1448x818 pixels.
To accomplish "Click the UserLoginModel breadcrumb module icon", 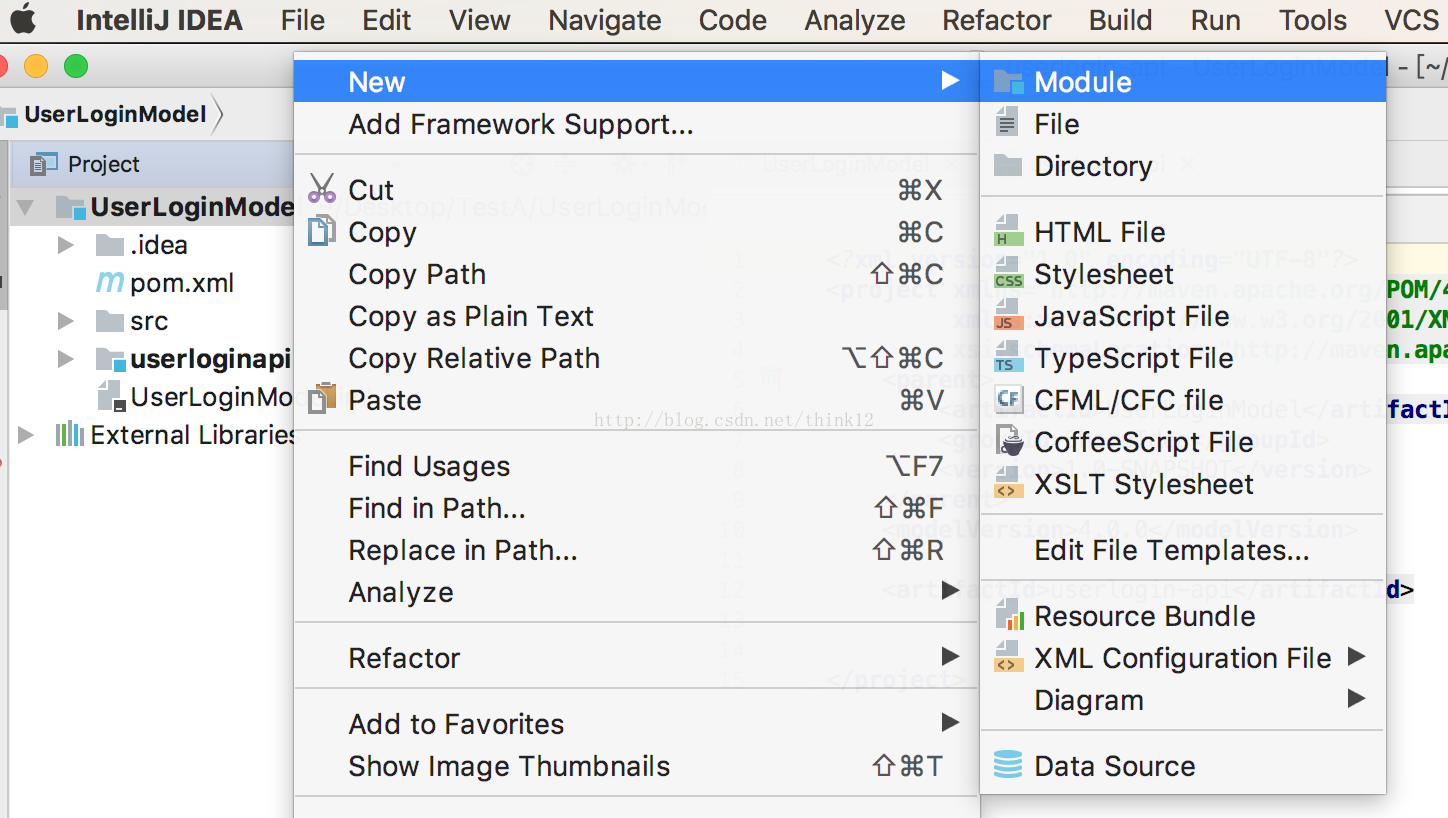I will click(x=10, y=115).
